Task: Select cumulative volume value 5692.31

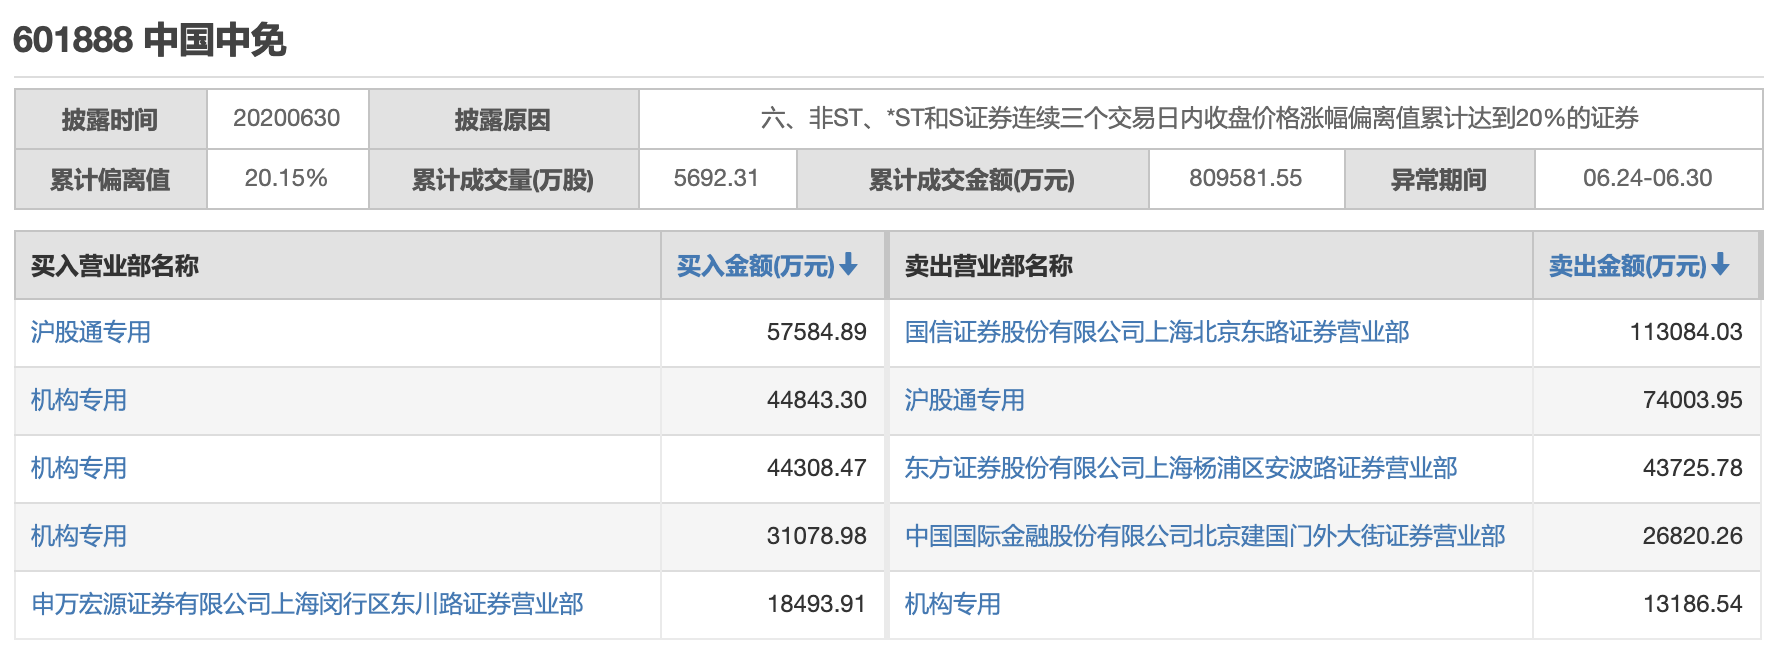Action: (716, 178)
